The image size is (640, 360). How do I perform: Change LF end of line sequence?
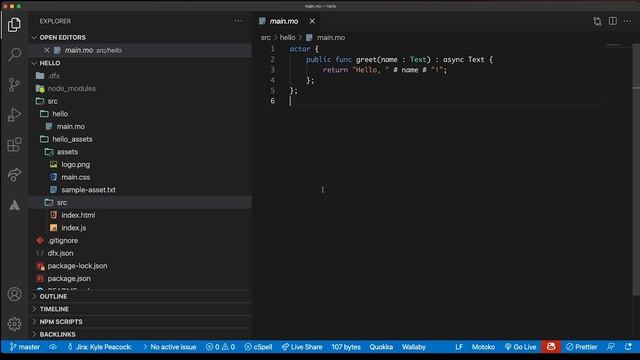[459, 347]
